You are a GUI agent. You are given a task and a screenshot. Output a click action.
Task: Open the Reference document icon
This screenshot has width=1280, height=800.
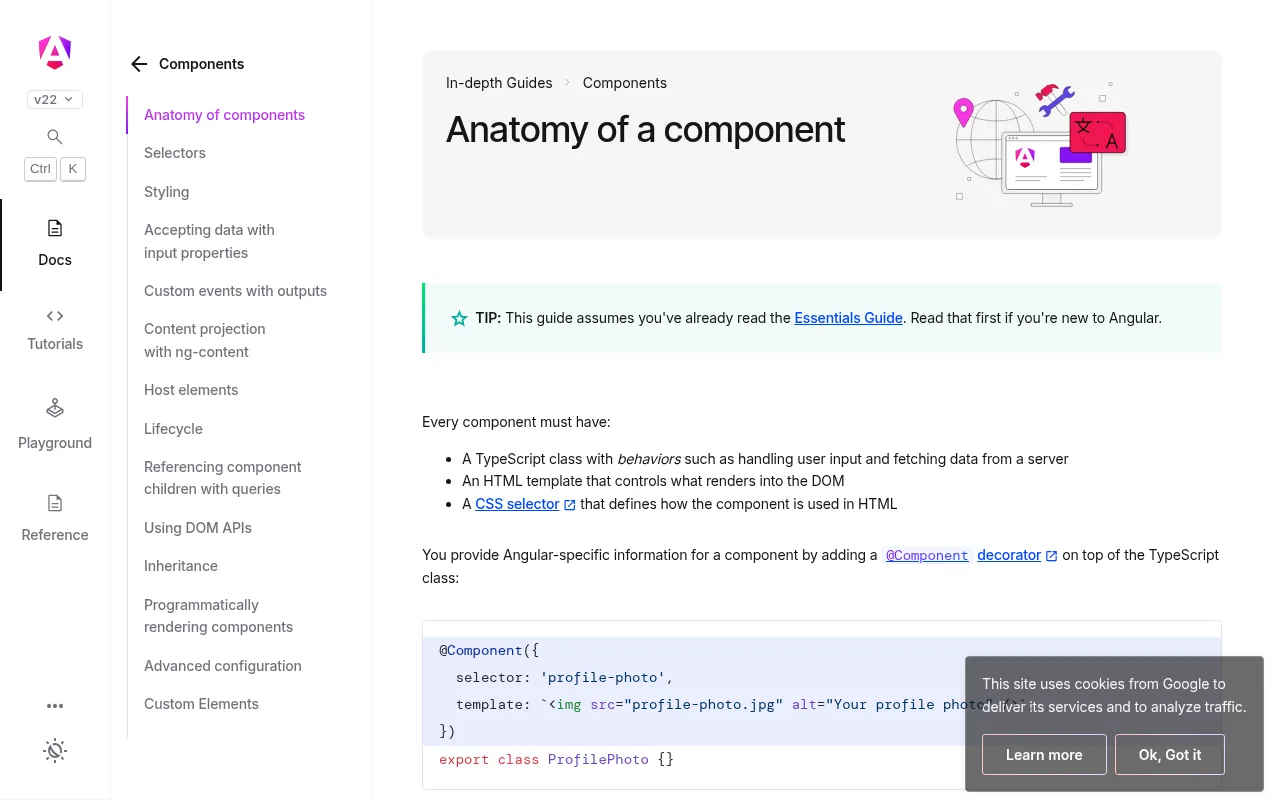coord(55,503)
